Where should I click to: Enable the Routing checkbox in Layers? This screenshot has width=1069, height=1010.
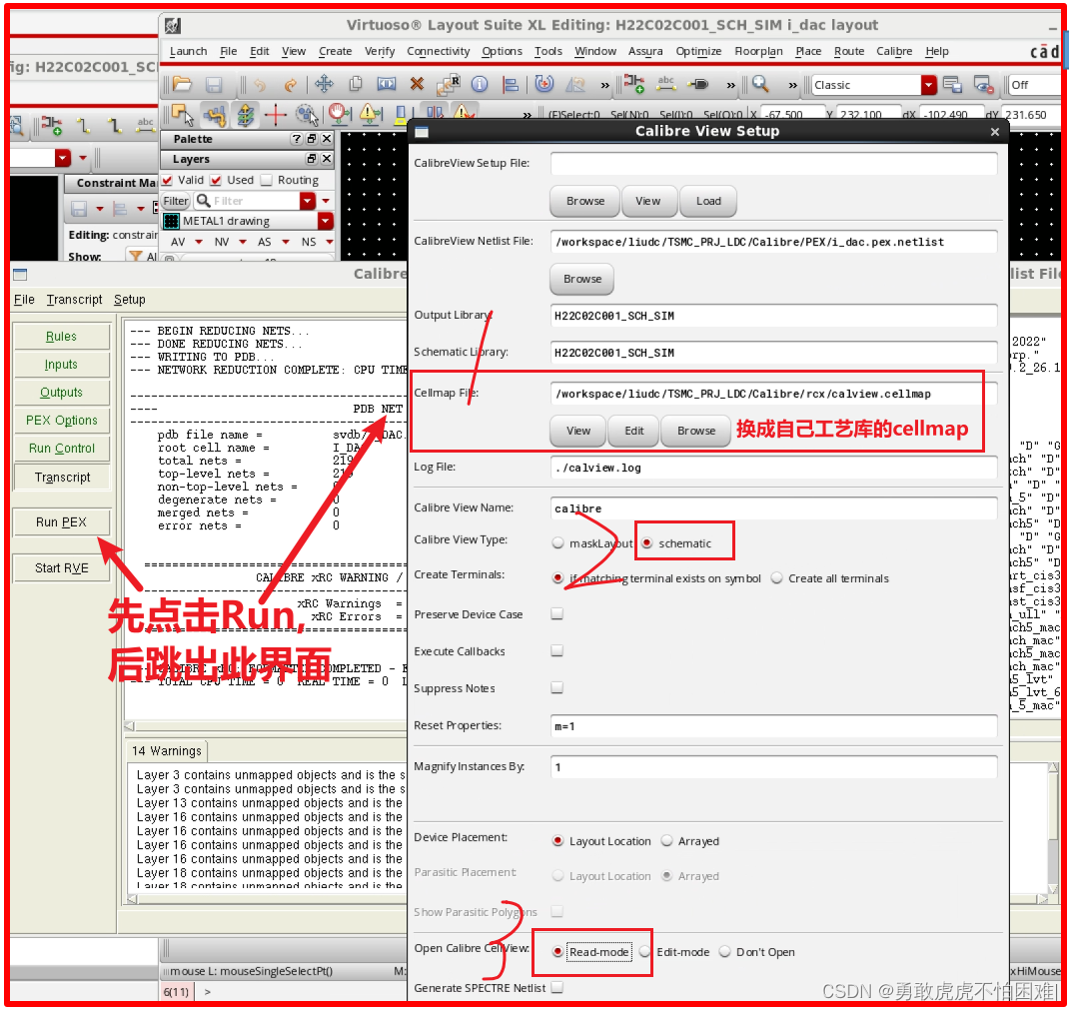[267, 180]
